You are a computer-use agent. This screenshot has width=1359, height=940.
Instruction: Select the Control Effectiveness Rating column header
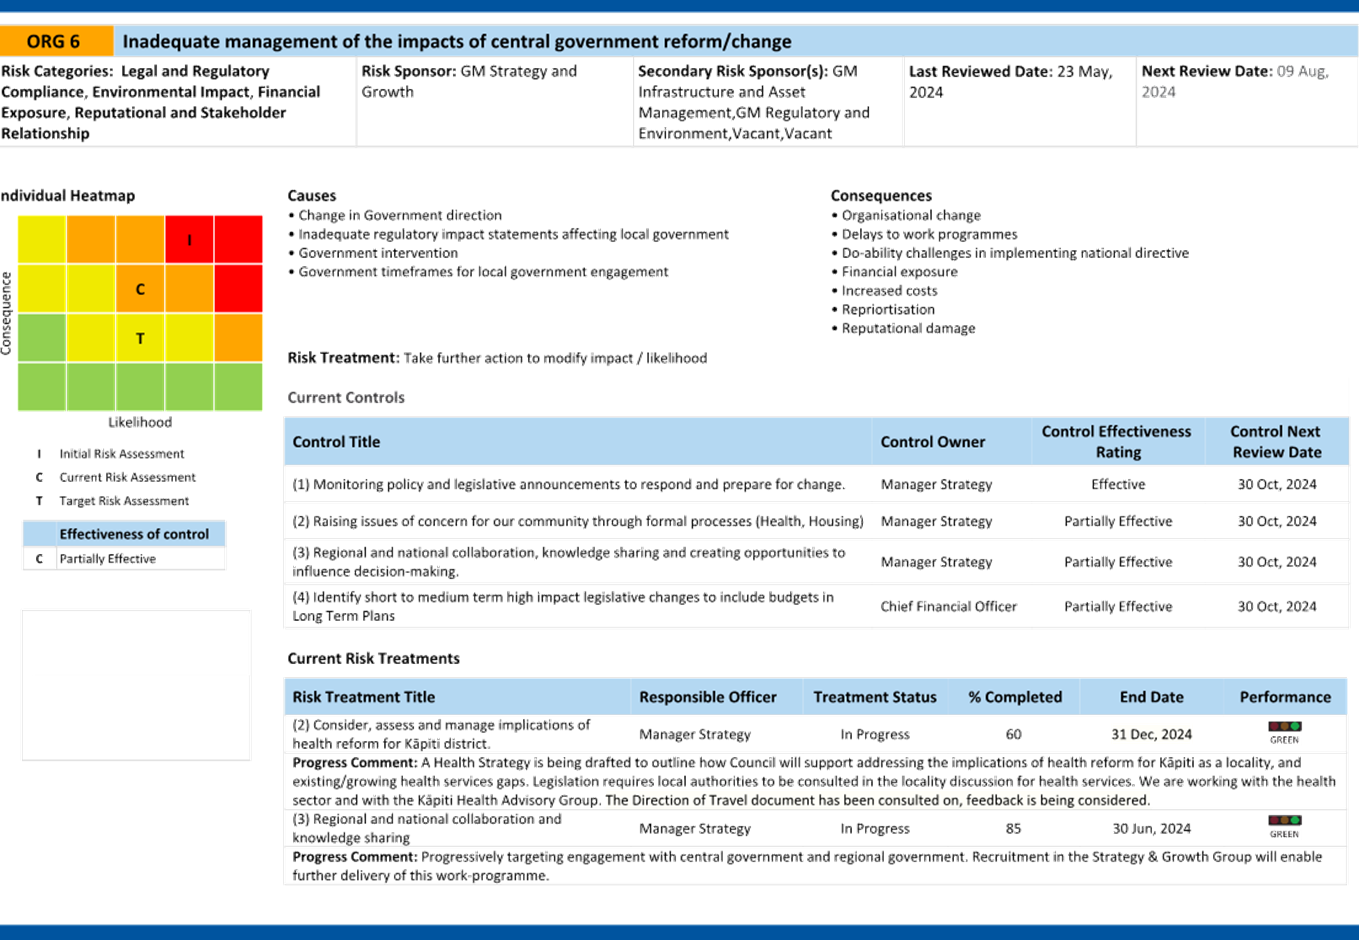(1116, 442)
